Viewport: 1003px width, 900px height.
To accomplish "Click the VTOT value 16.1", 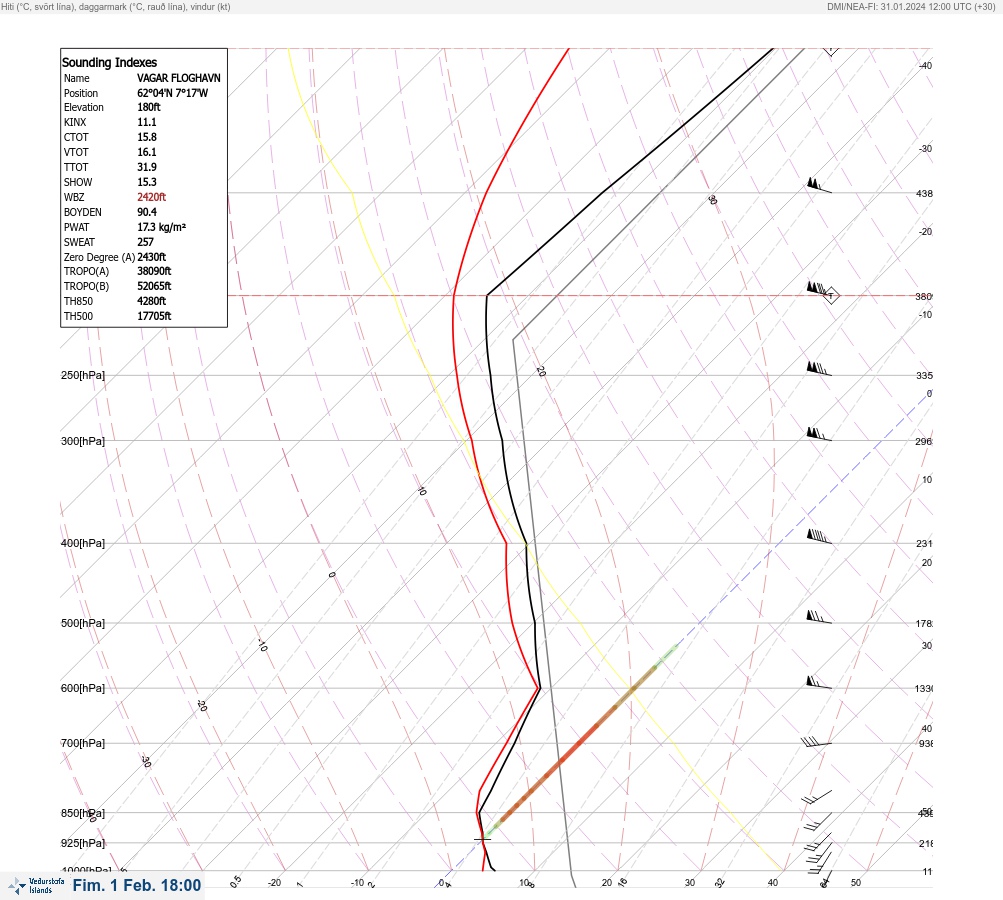I will tap(146, 152).
